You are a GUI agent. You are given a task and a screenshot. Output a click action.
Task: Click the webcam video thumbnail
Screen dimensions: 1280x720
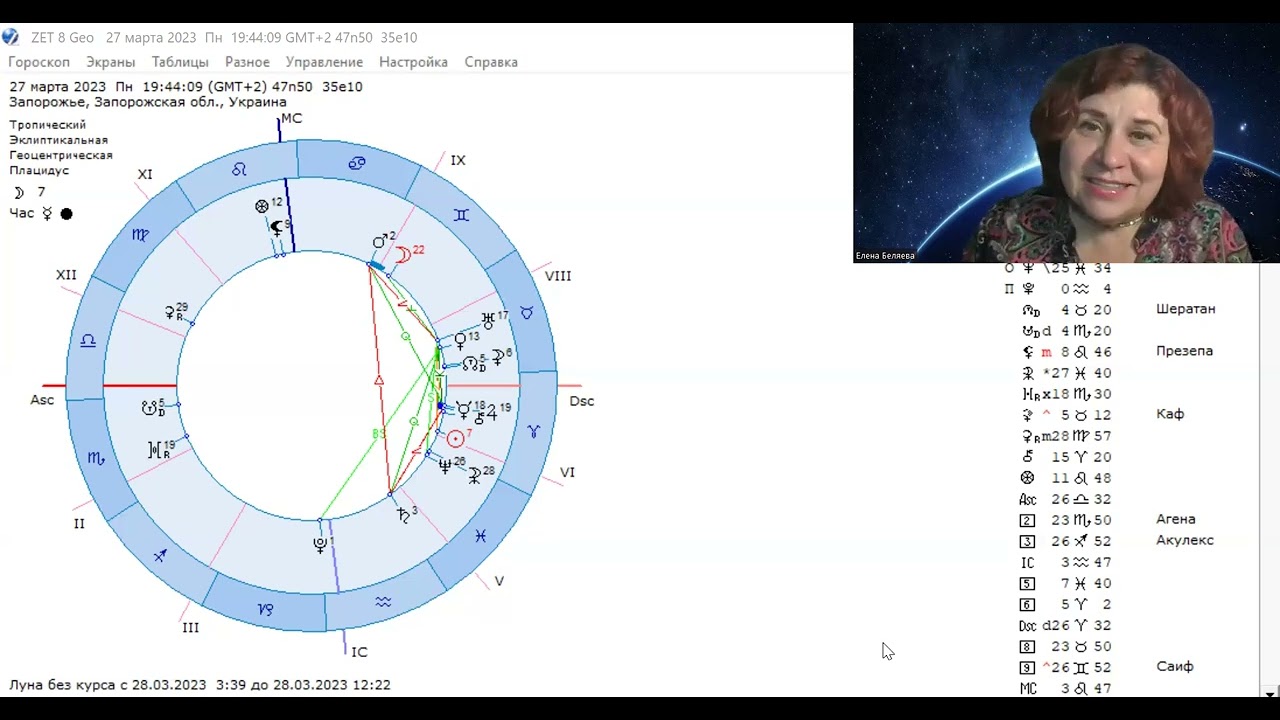[1066, 143]
